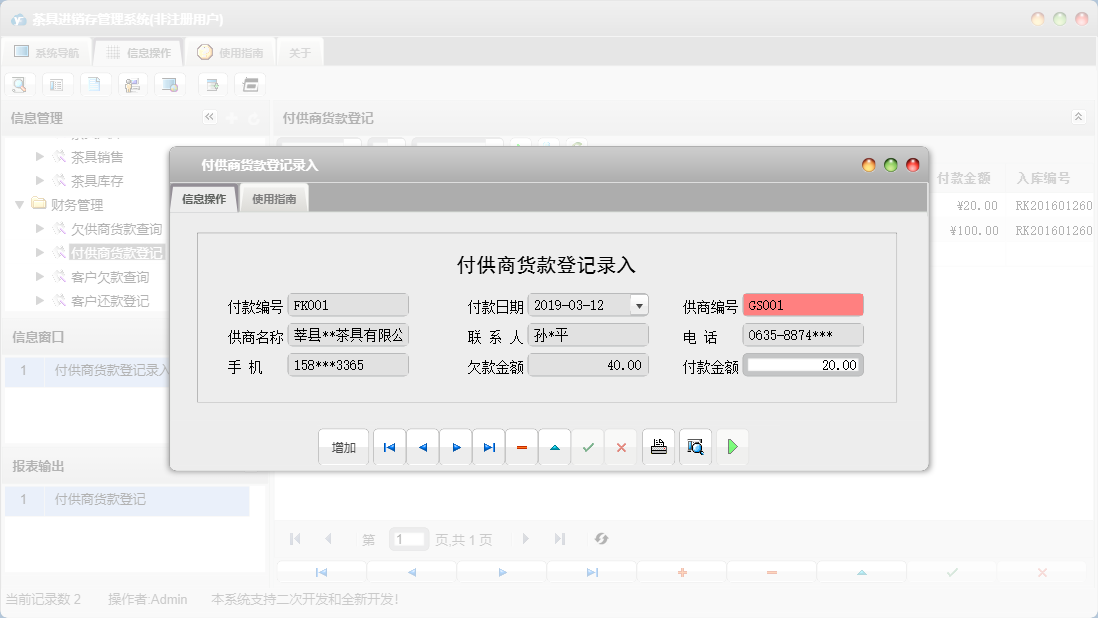Cancel edits with the red X icon
This screenshot has width=1098, height=618.
[621, 447]
